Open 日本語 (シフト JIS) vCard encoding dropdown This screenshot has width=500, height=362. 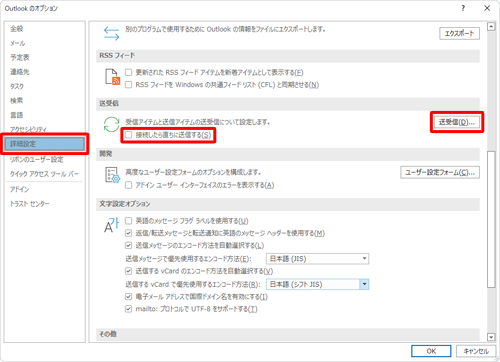click(x=317, y=284)
